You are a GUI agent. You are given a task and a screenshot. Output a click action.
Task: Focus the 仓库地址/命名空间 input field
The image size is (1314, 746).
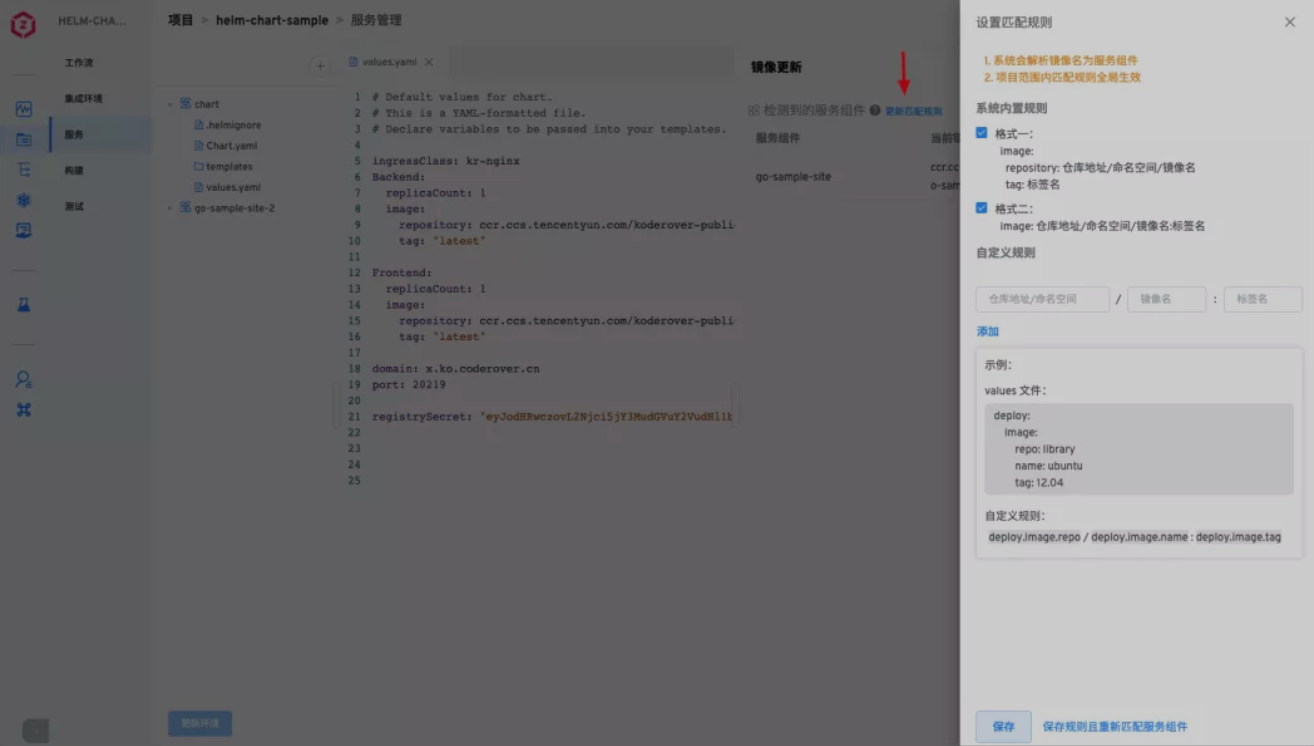(1043, 299)
